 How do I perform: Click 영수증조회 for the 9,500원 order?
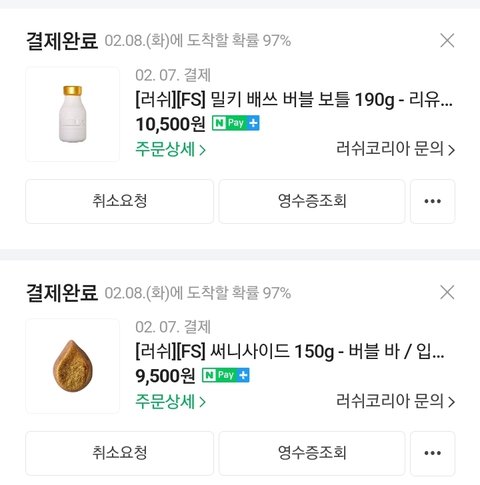coord(312,453)
